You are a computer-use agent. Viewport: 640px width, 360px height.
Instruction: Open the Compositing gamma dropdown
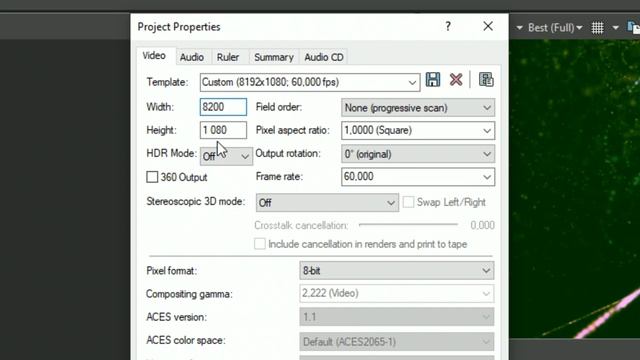396,293
